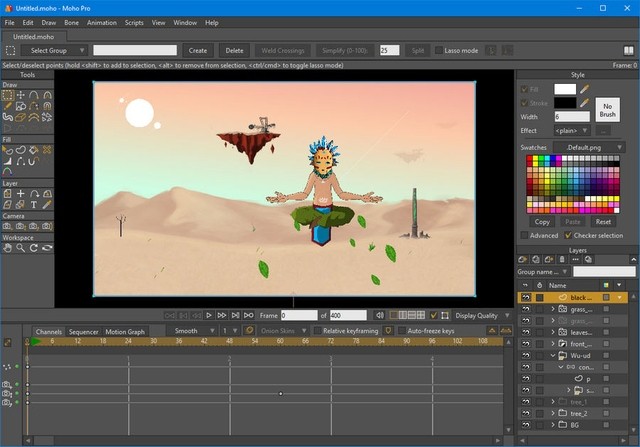Select the Magnifier zoom tool in Workspace
Viewport: 640px width, 447px height.
pyautogui.click(x=21, y=248)
